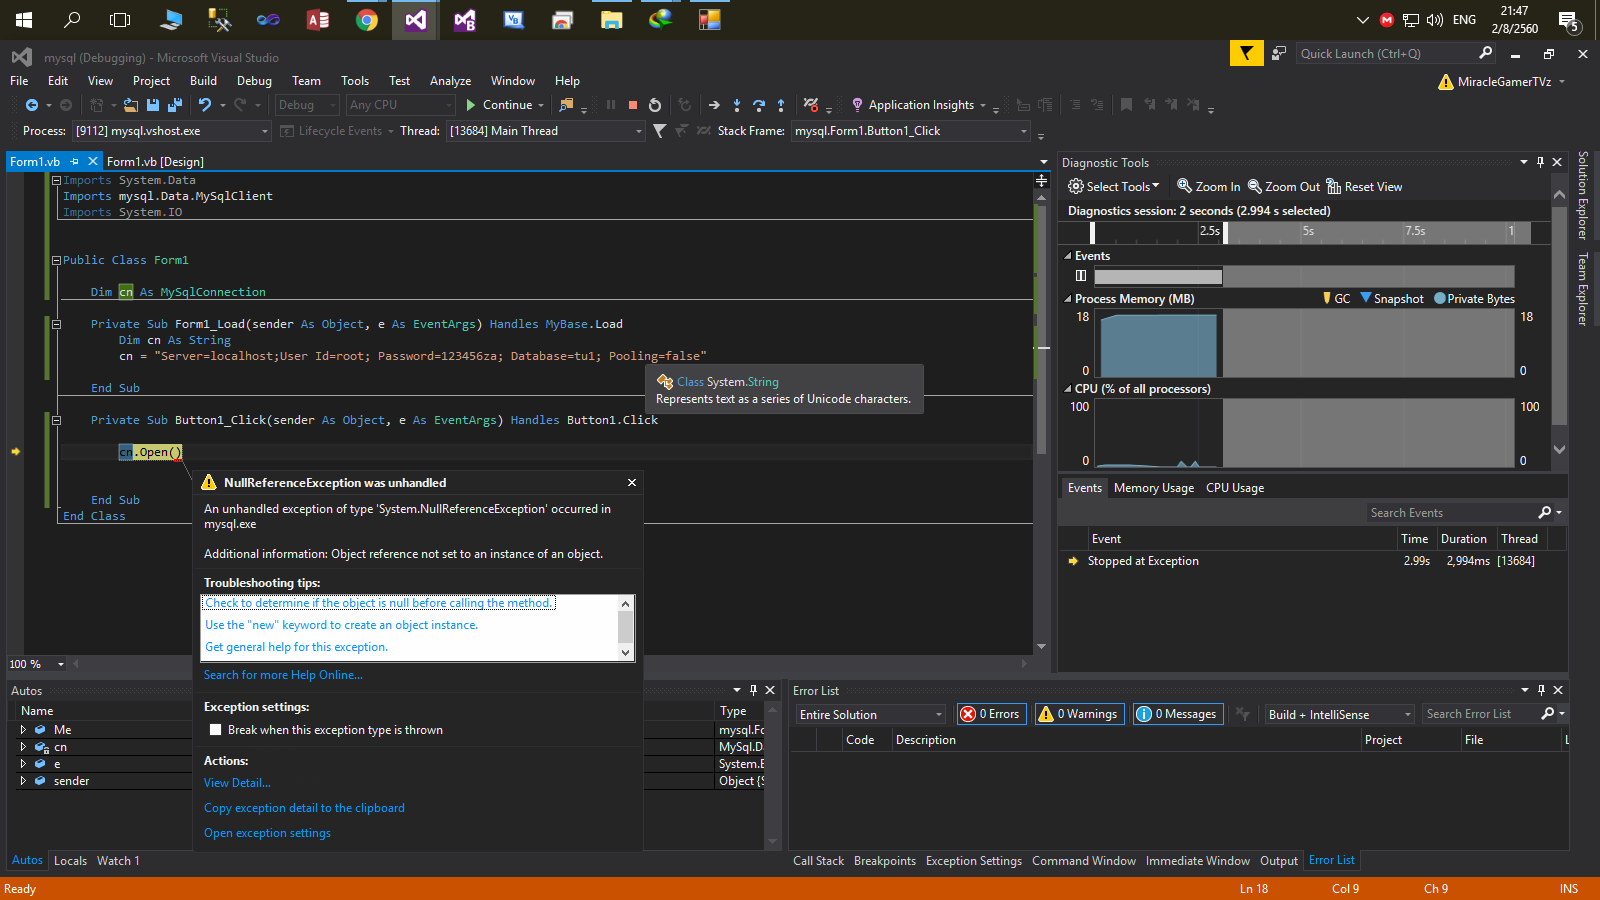Click Navigate Backward arrow in toolbar
Screen dimensions: 1600x900
tap(32, 105)
